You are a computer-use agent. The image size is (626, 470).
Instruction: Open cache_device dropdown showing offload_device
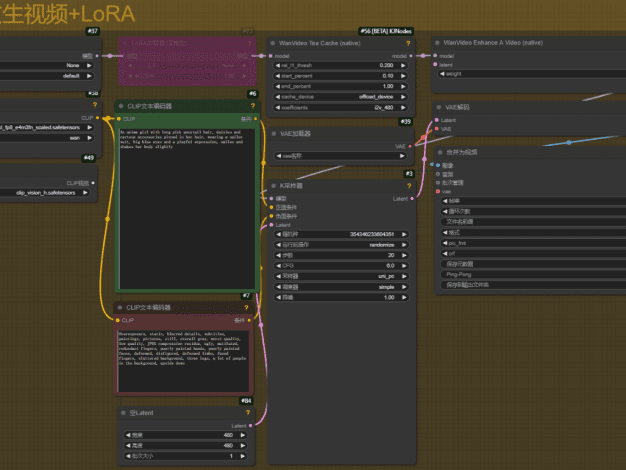[x=341, y=97]
